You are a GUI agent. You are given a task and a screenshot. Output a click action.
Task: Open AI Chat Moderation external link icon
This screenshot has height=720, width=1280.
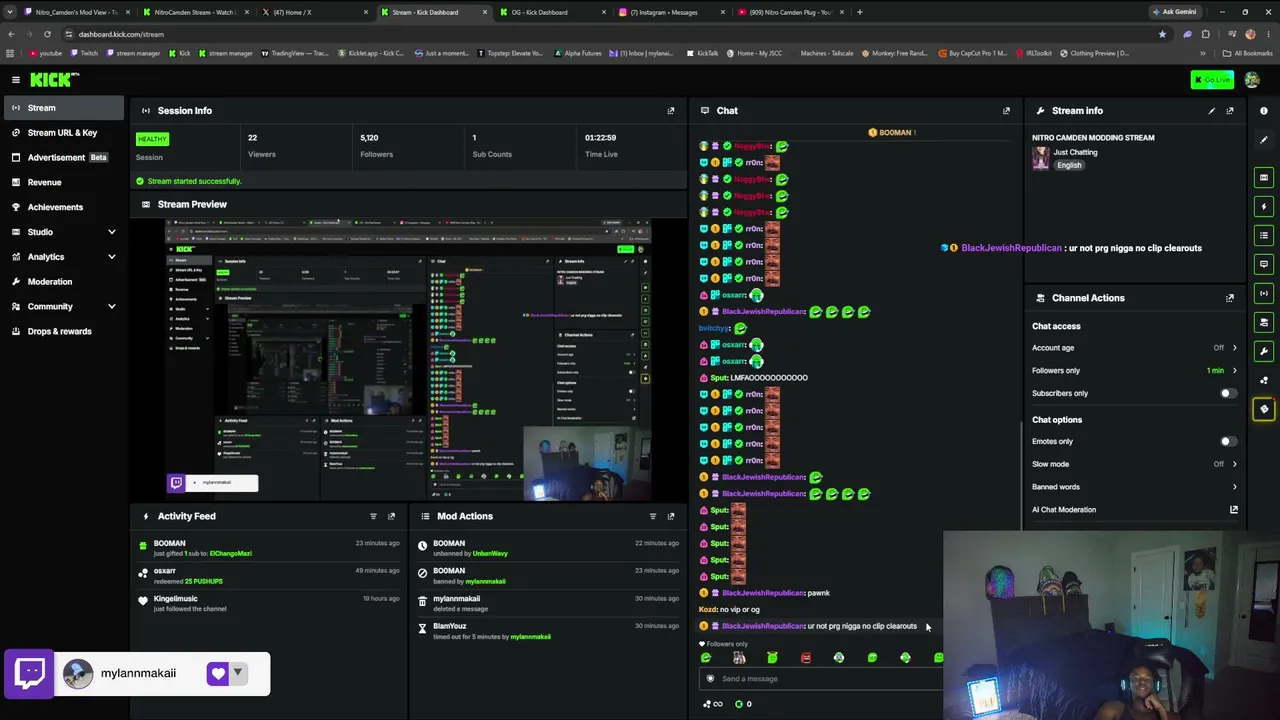(1234, 510)
